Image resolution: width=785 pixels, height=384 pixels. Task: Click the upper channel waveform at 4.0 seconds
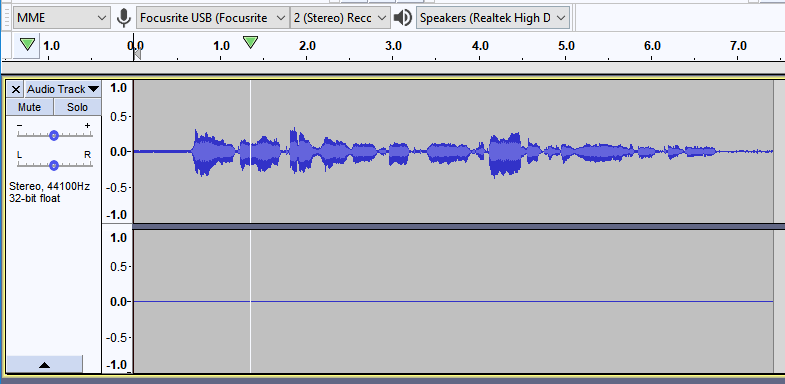(x=480, y=151)
